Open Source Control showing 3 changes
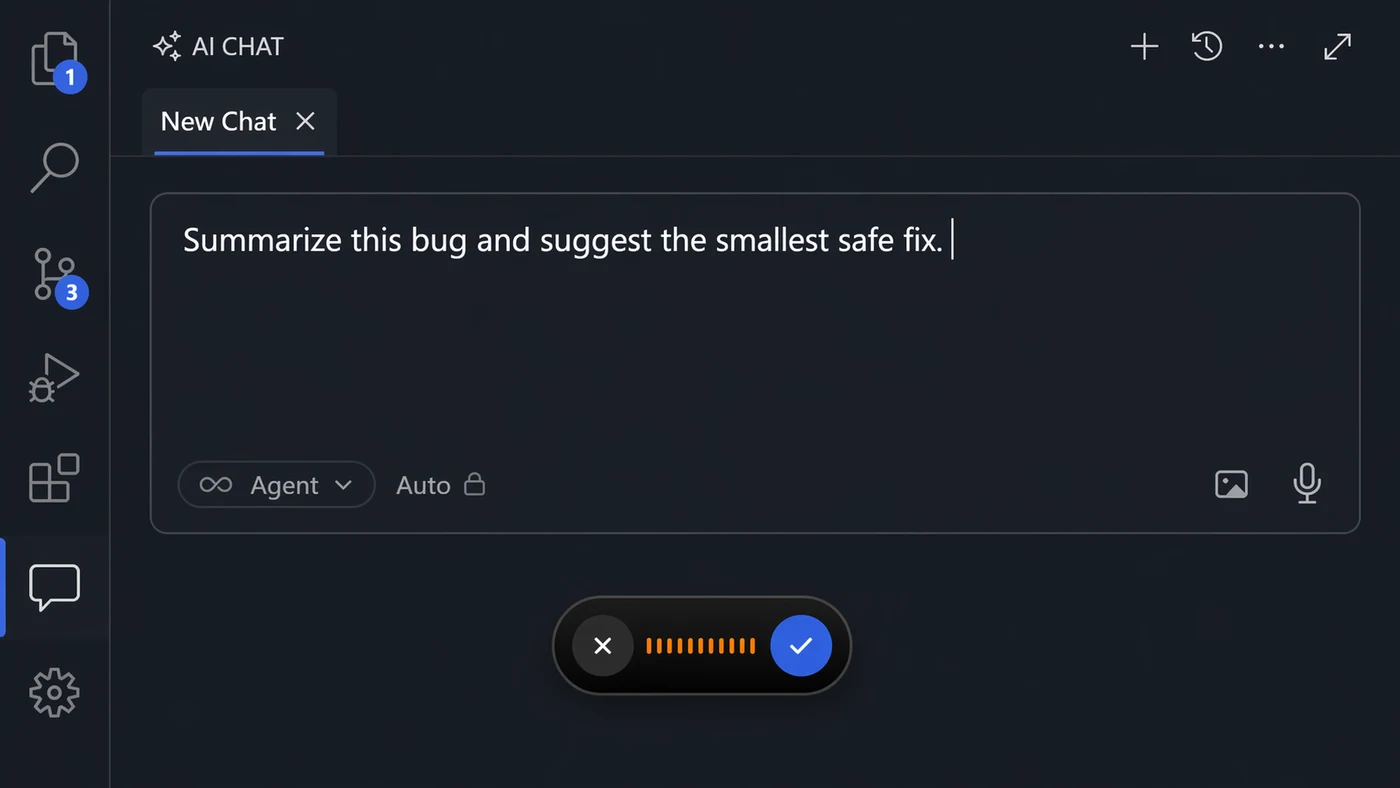This screenshot has width=1400, height=788. pyautogui.click(x=55, y=272)
